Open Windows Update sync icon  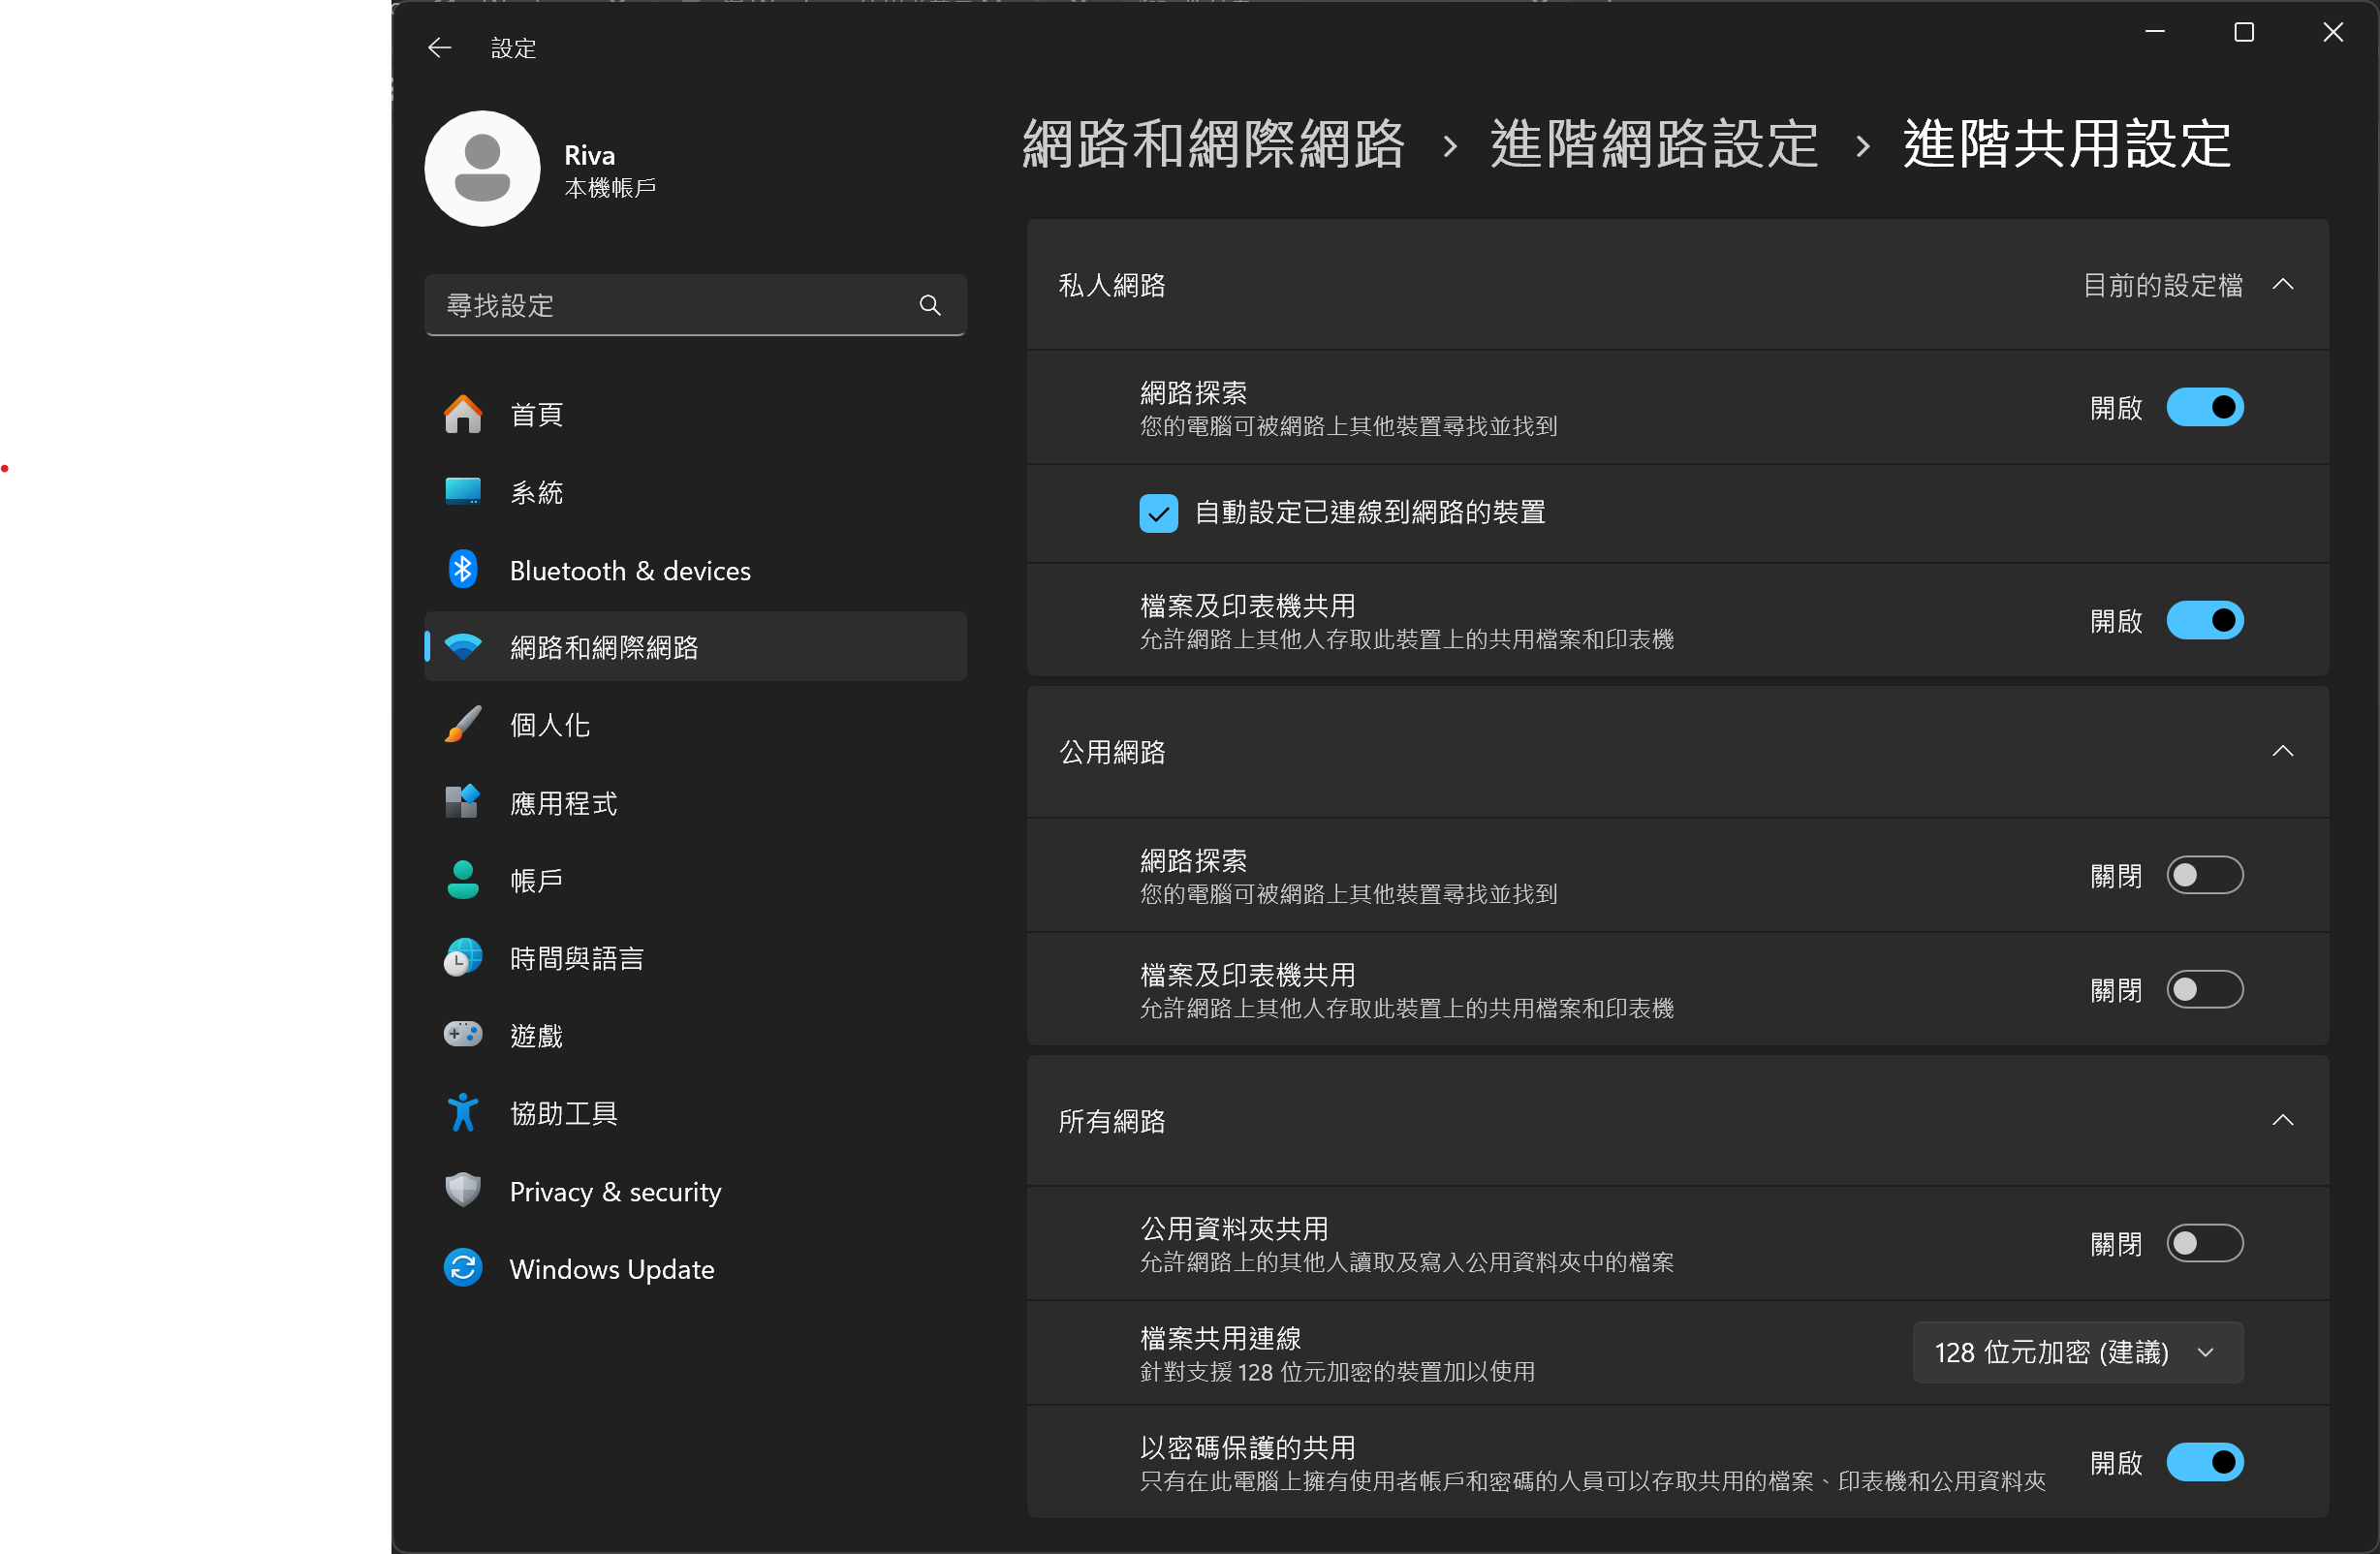pyautogui.click(x=462, y=1268)
